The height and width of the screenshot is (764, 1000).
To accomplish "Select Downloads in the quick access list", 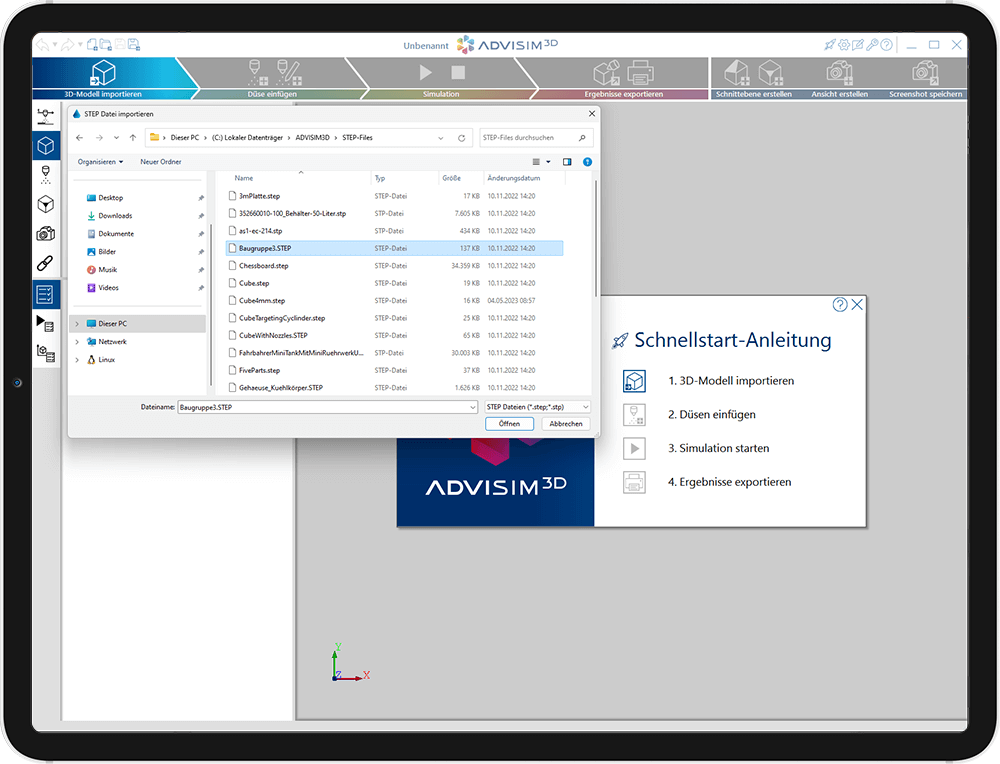I will [115, 216].
